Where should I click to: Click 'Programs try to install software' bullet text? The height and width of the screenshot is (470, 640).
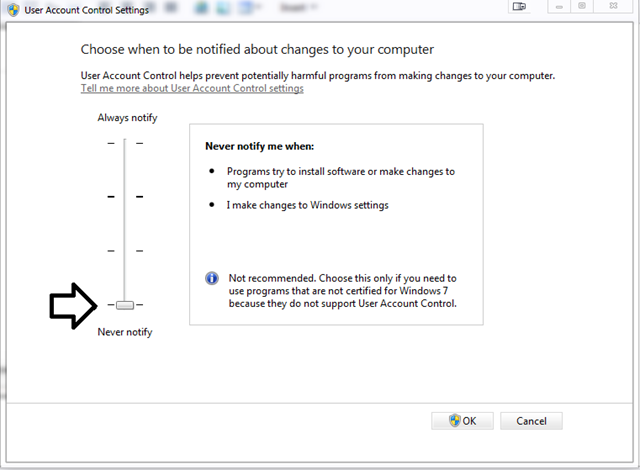pyautogui.click(x=341, y=177)
